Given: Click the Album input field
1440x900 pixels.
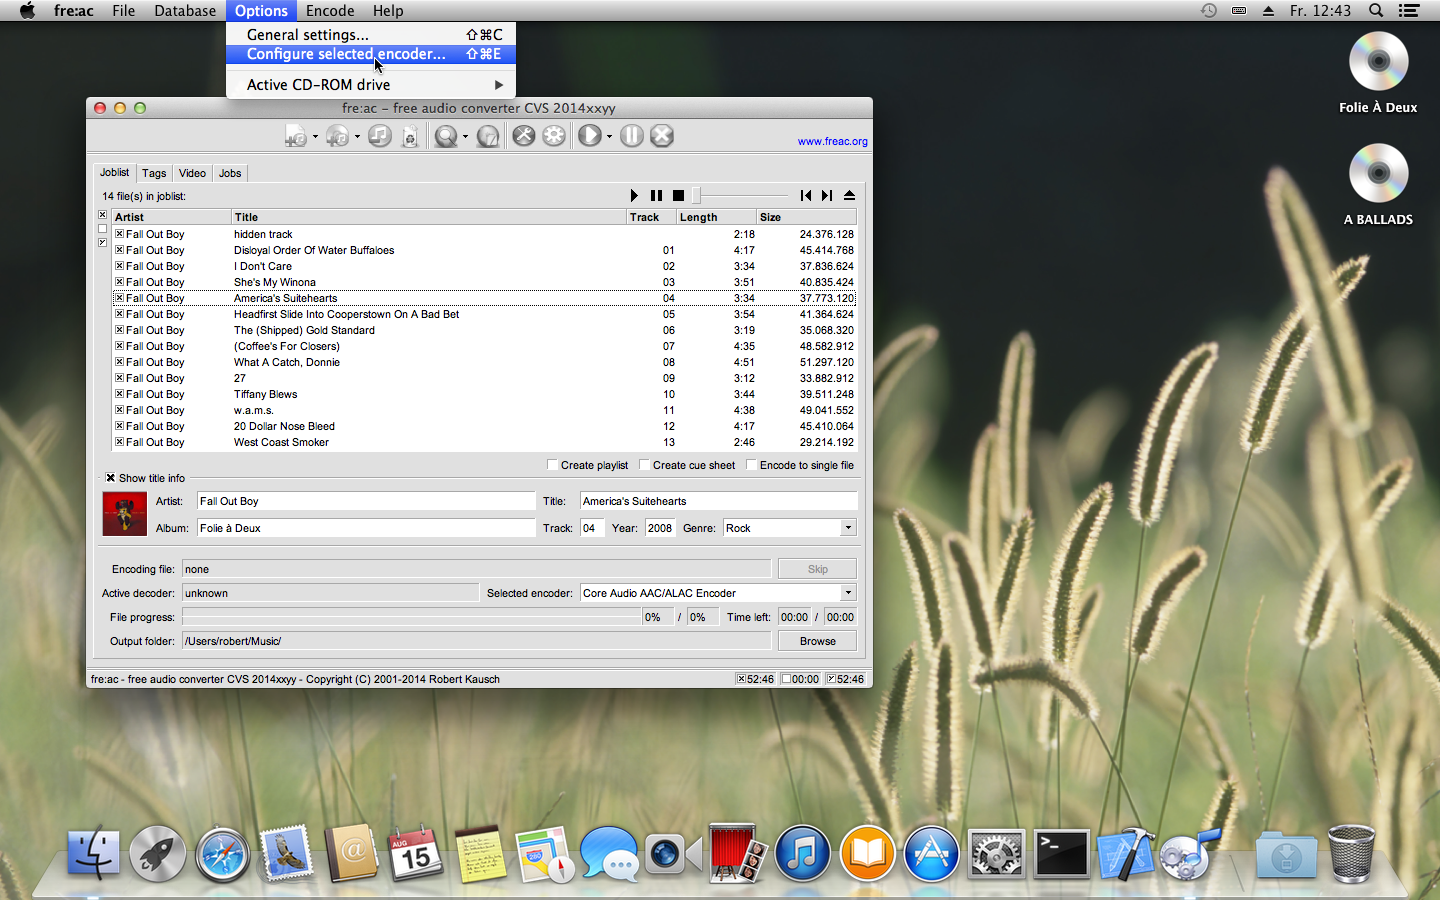Looking at the screenshot, I should coord(366,528).
